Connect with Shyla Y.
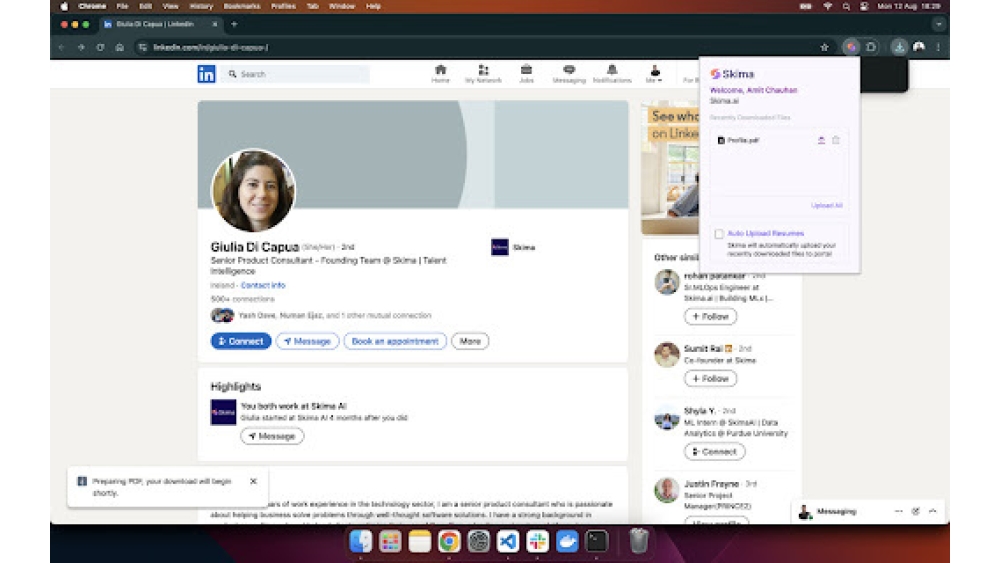 tap(714, 451)
